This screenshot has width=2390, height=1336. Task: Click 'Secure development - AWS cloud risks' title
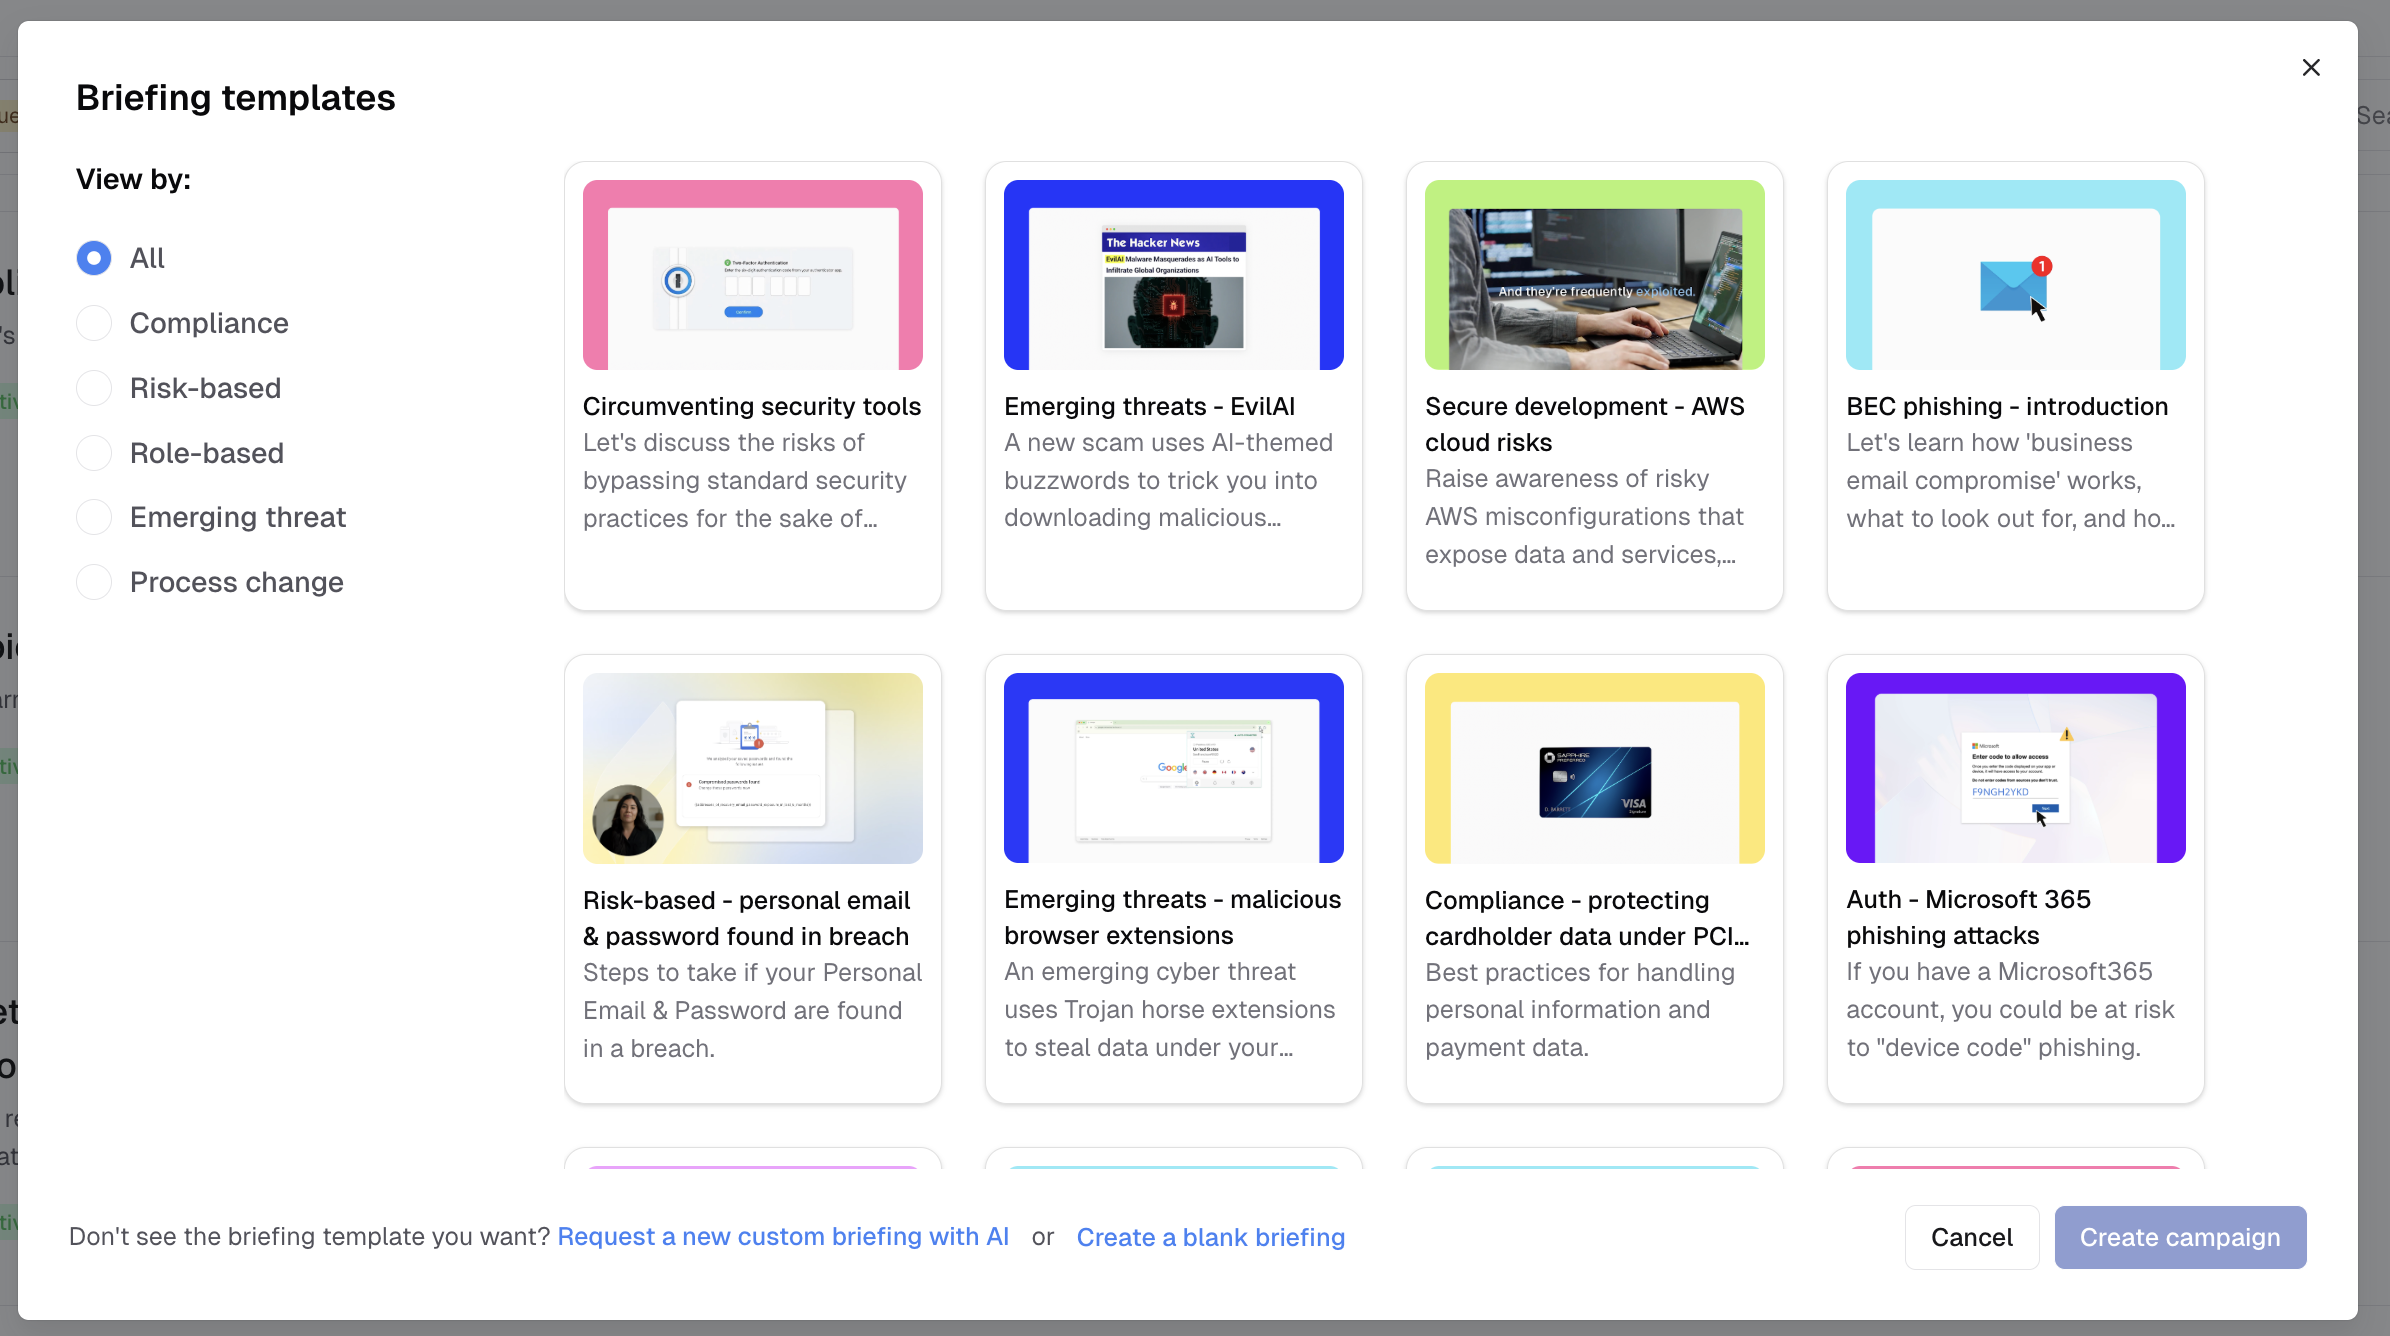[x=1585, y=424]
